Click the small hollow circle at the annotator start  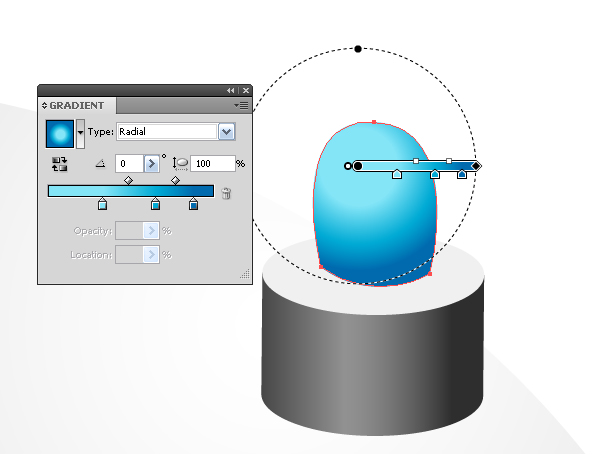[347, 166]
